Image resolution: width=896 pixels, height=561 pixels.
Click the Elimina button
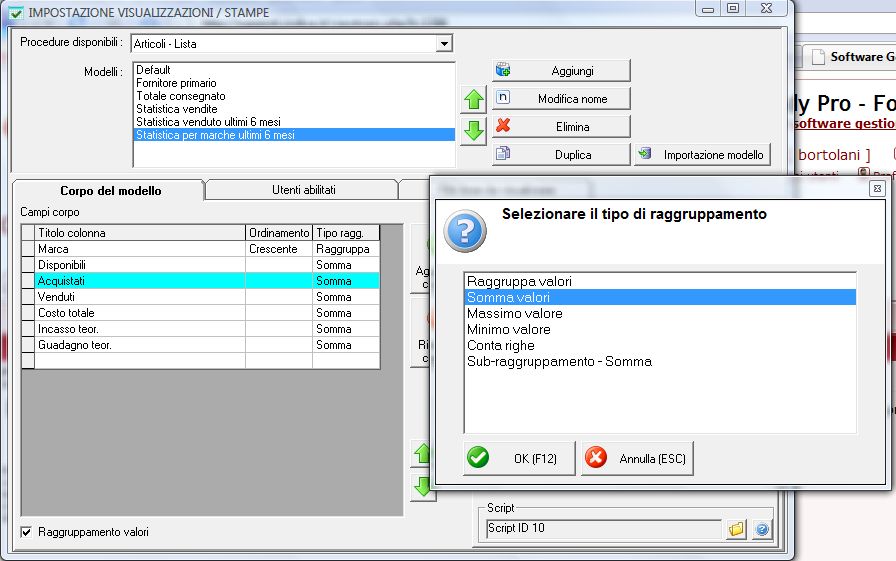point(561,126)
